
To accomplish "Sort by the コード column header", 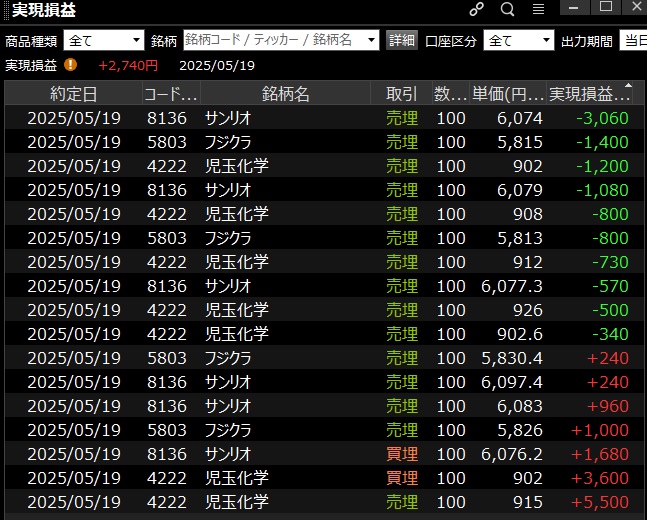I will (171, 94).
